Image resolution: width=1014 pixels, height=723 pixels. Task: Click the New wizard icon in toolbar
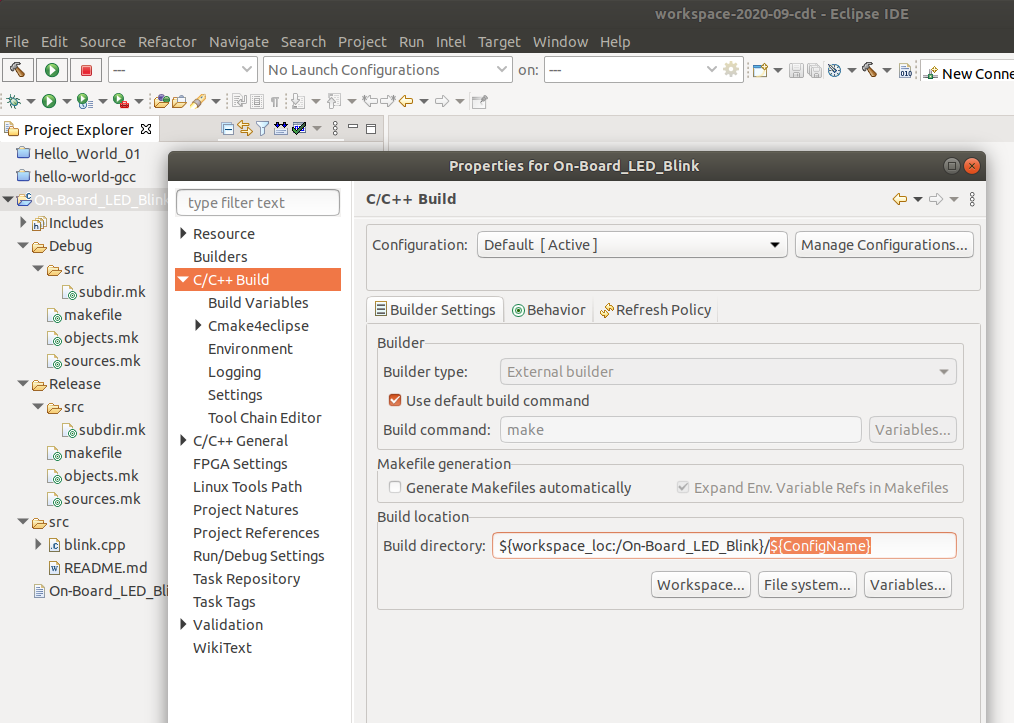coord(760,70)
